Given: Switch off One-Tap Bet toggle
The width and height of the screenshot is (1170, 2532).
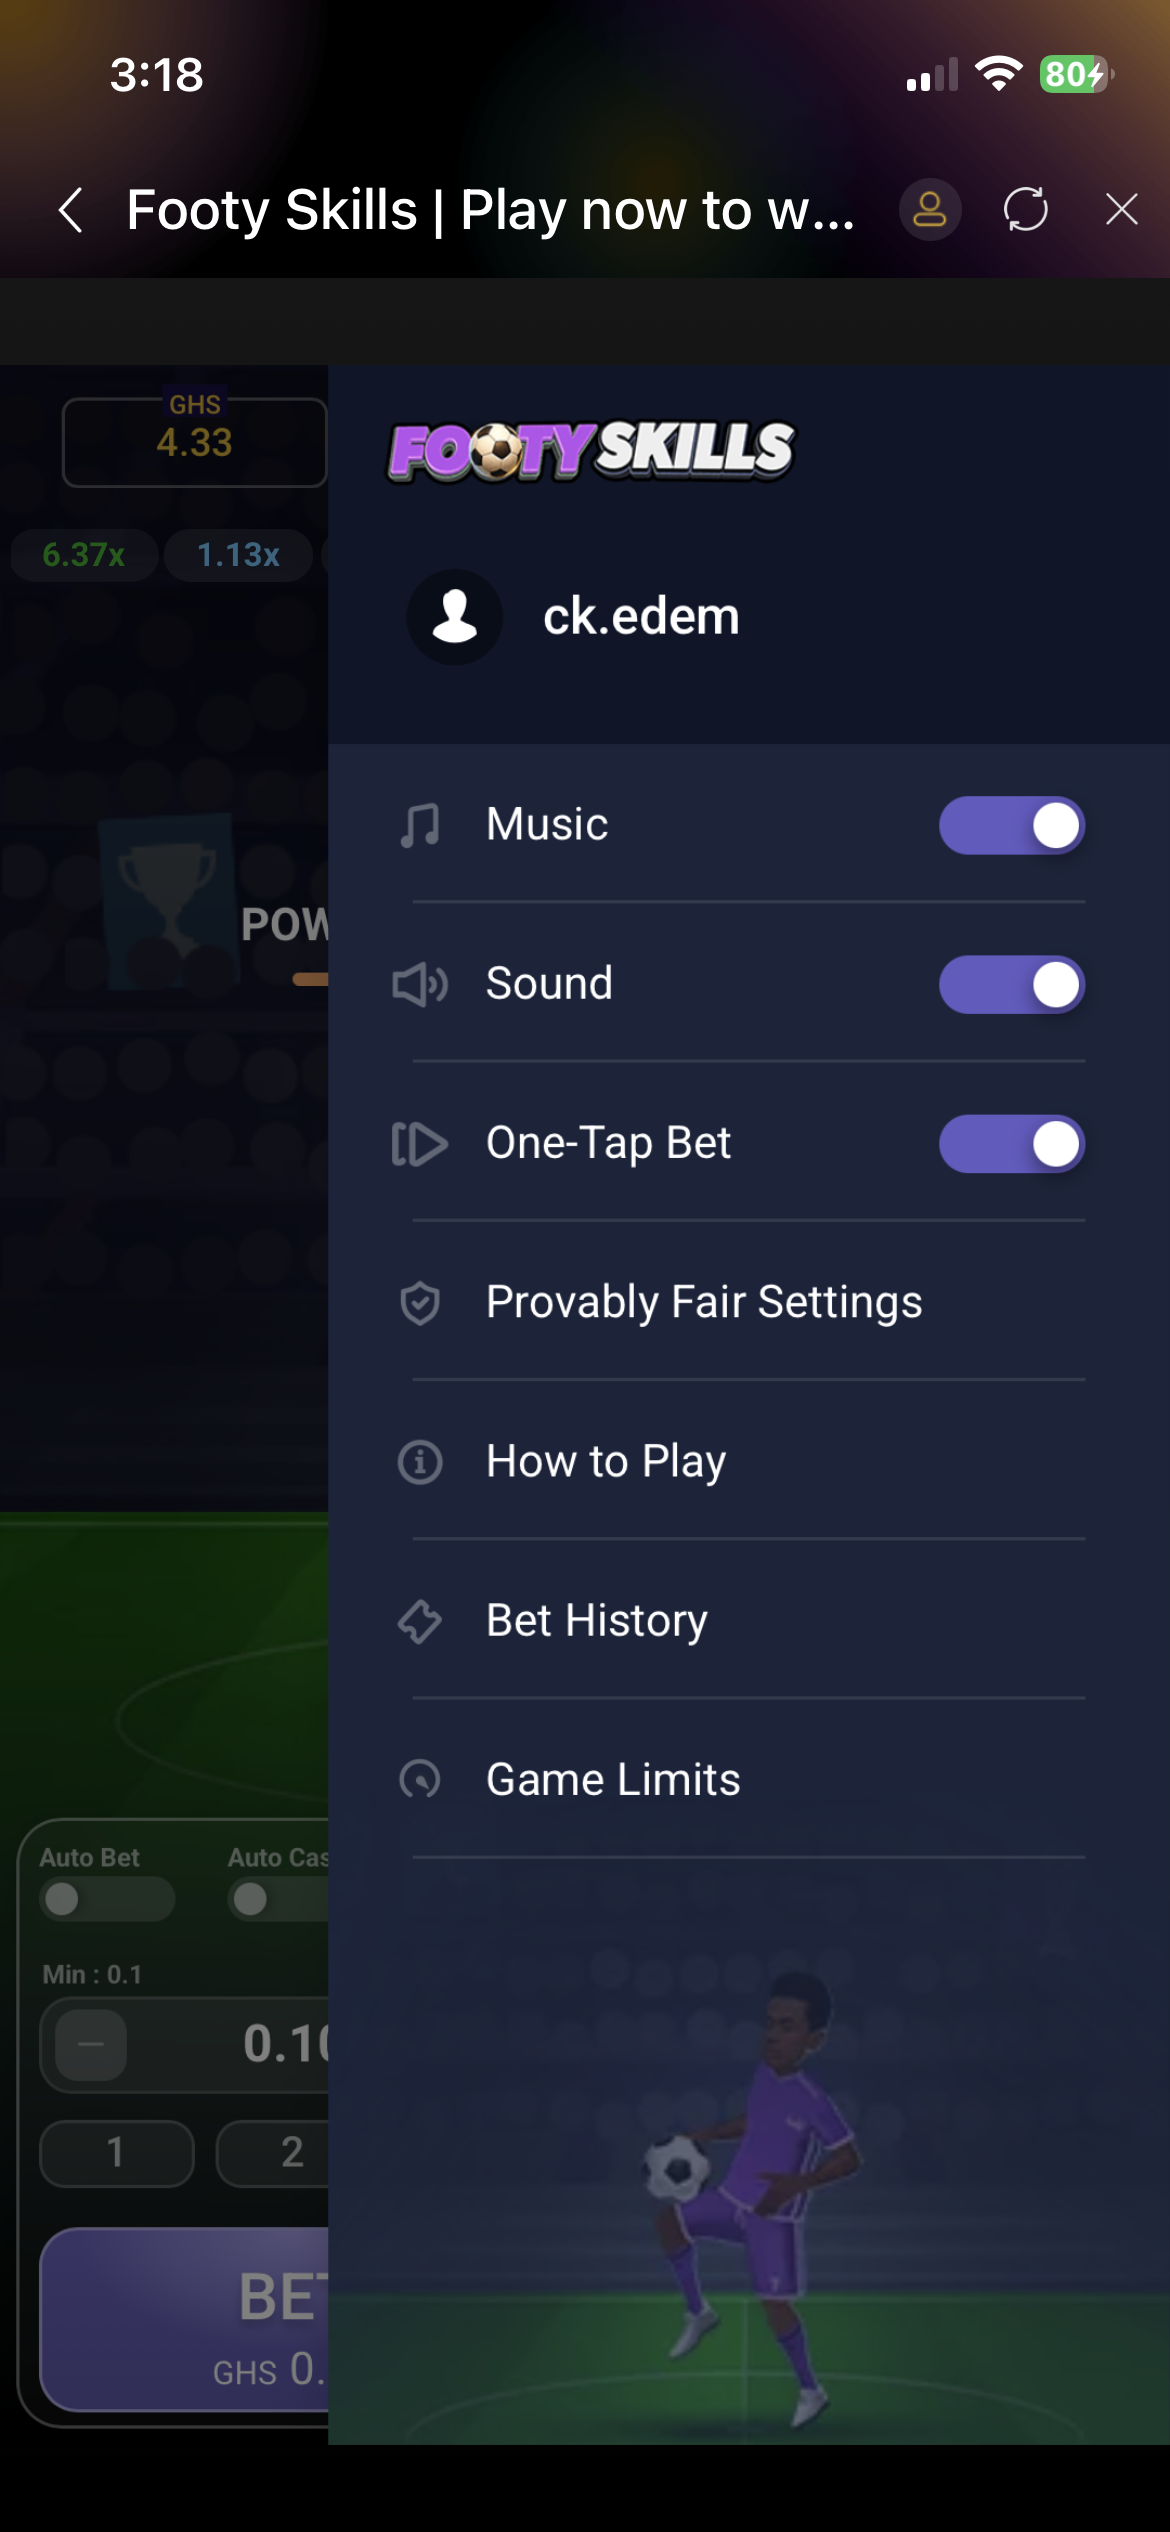Looking at the screenshot, I should point(1012,1144).
